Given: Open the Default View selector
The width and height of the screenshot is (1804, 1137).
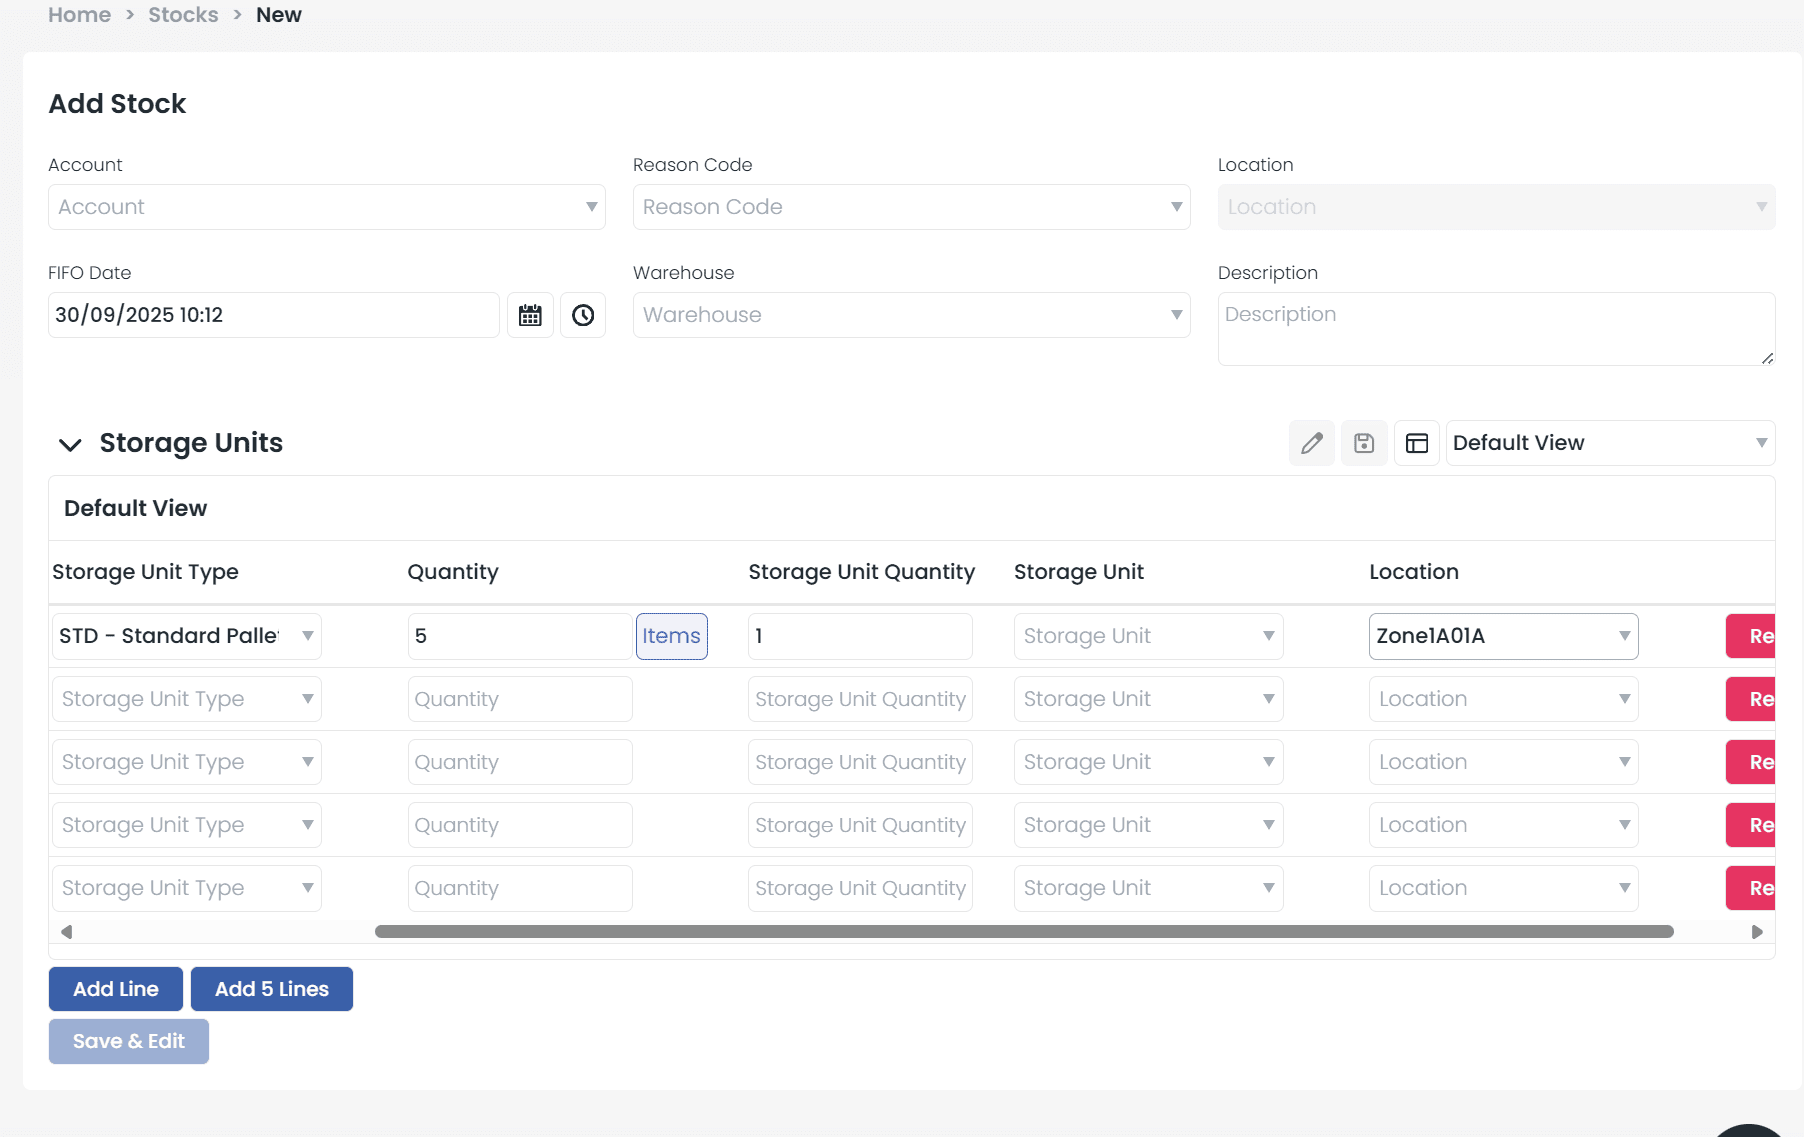Looking at the screenshot, I should click(1609, 443).
